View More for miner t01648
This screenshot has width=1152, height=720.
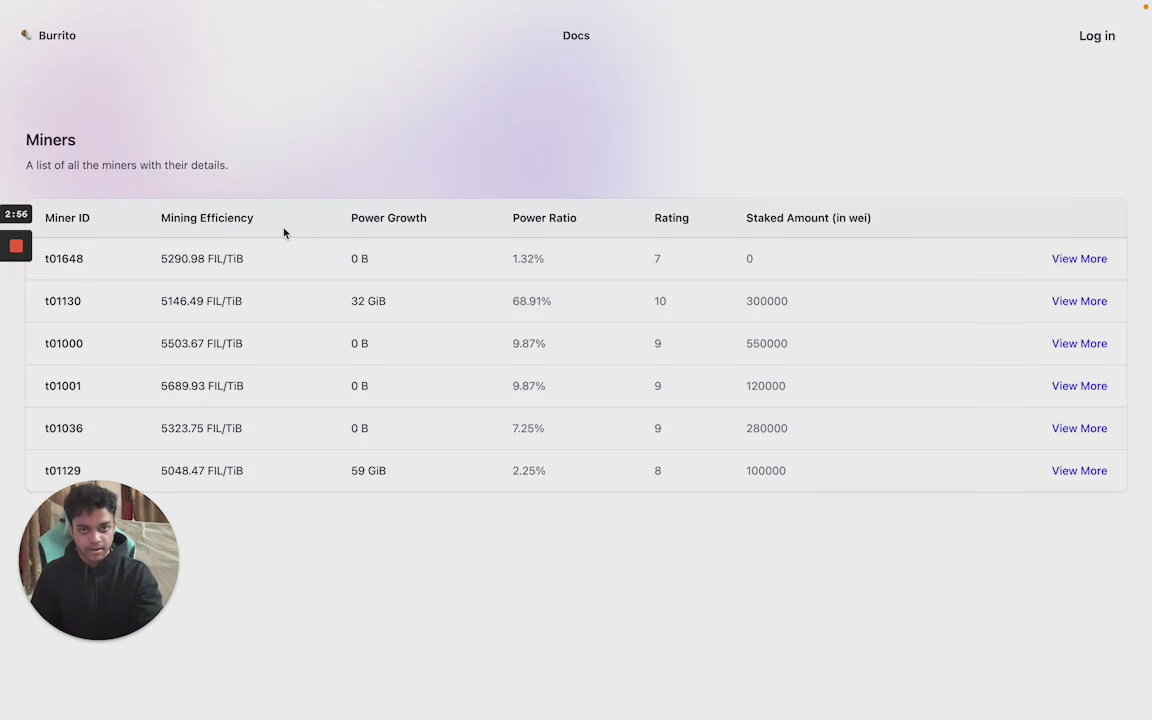(1079, 259)
